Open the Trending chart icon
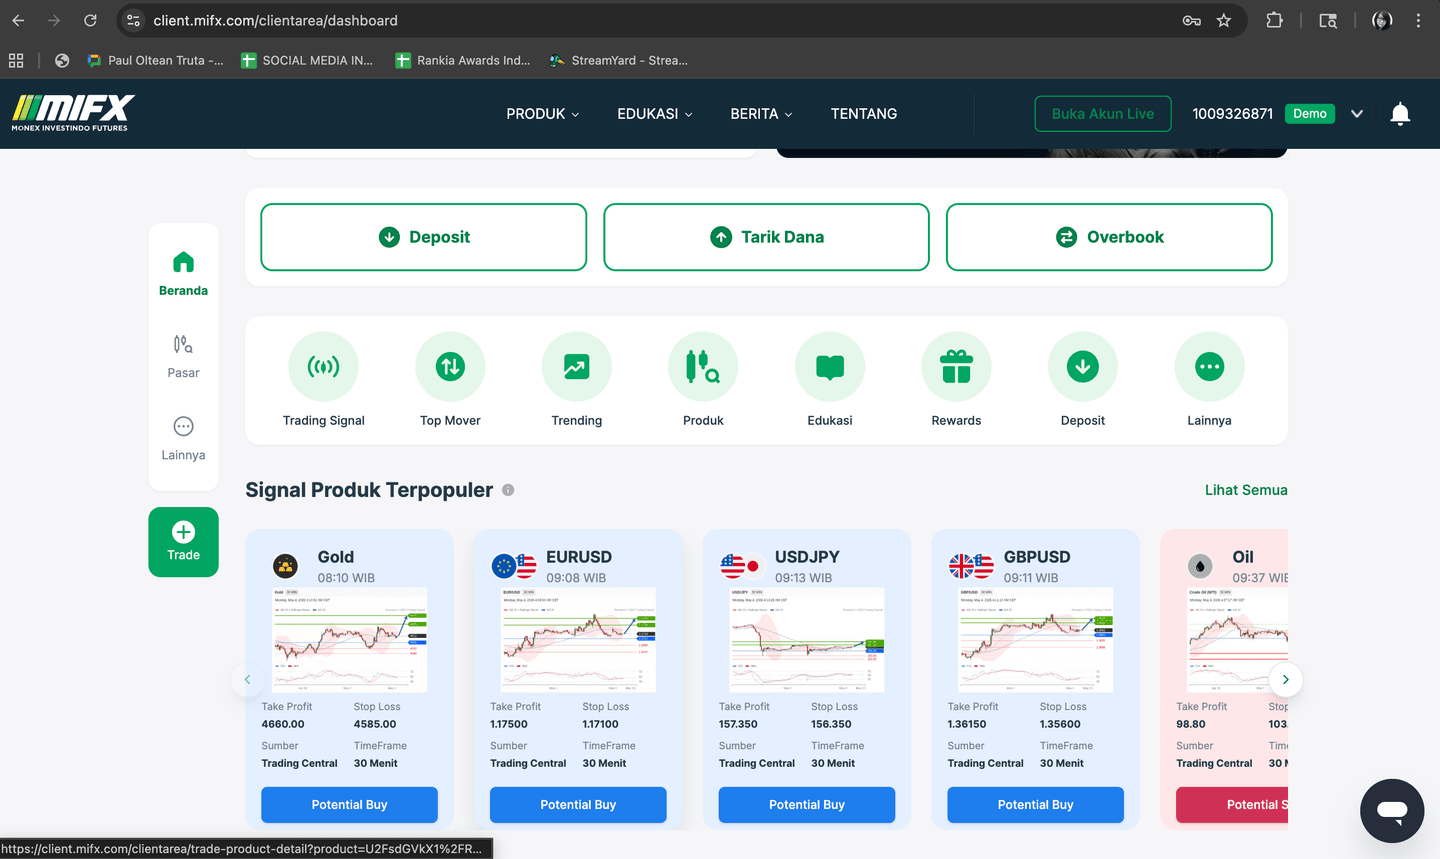This screenshot has width=1440, height=859. tap(577, 367)
